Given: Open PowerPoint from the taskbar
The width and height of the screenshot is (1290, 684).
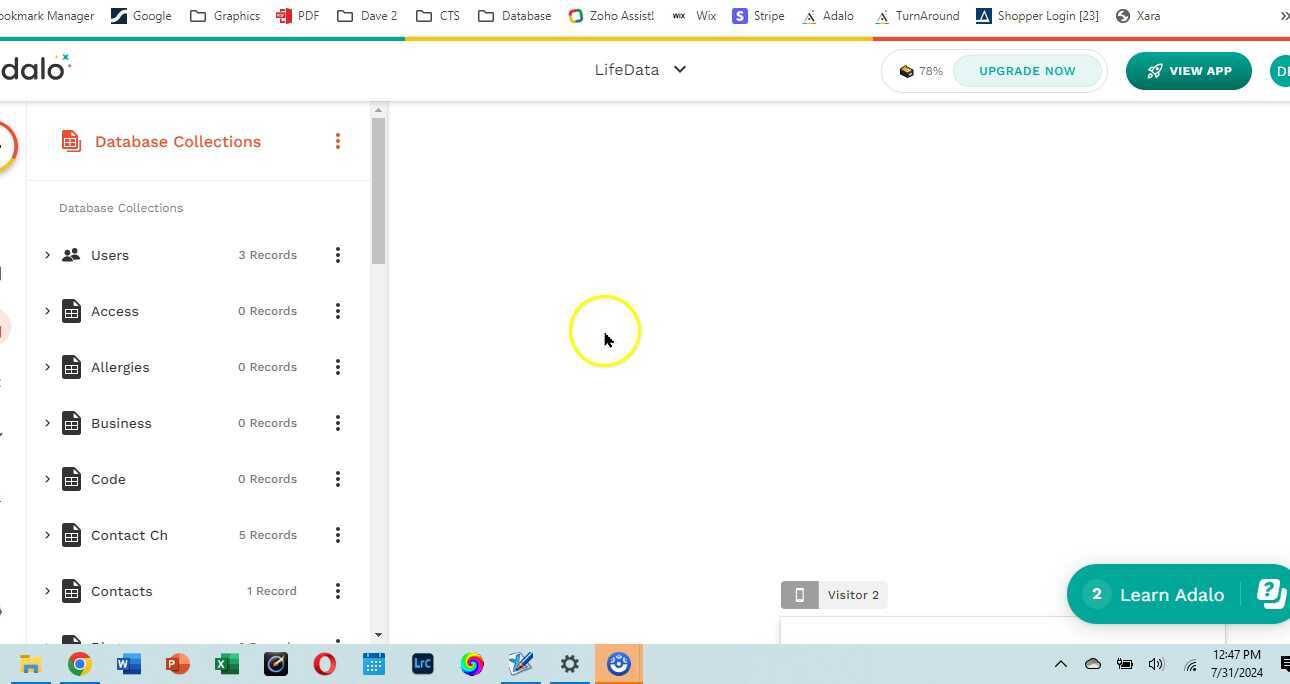Looking at the screenshot, I should click(178, 664).
